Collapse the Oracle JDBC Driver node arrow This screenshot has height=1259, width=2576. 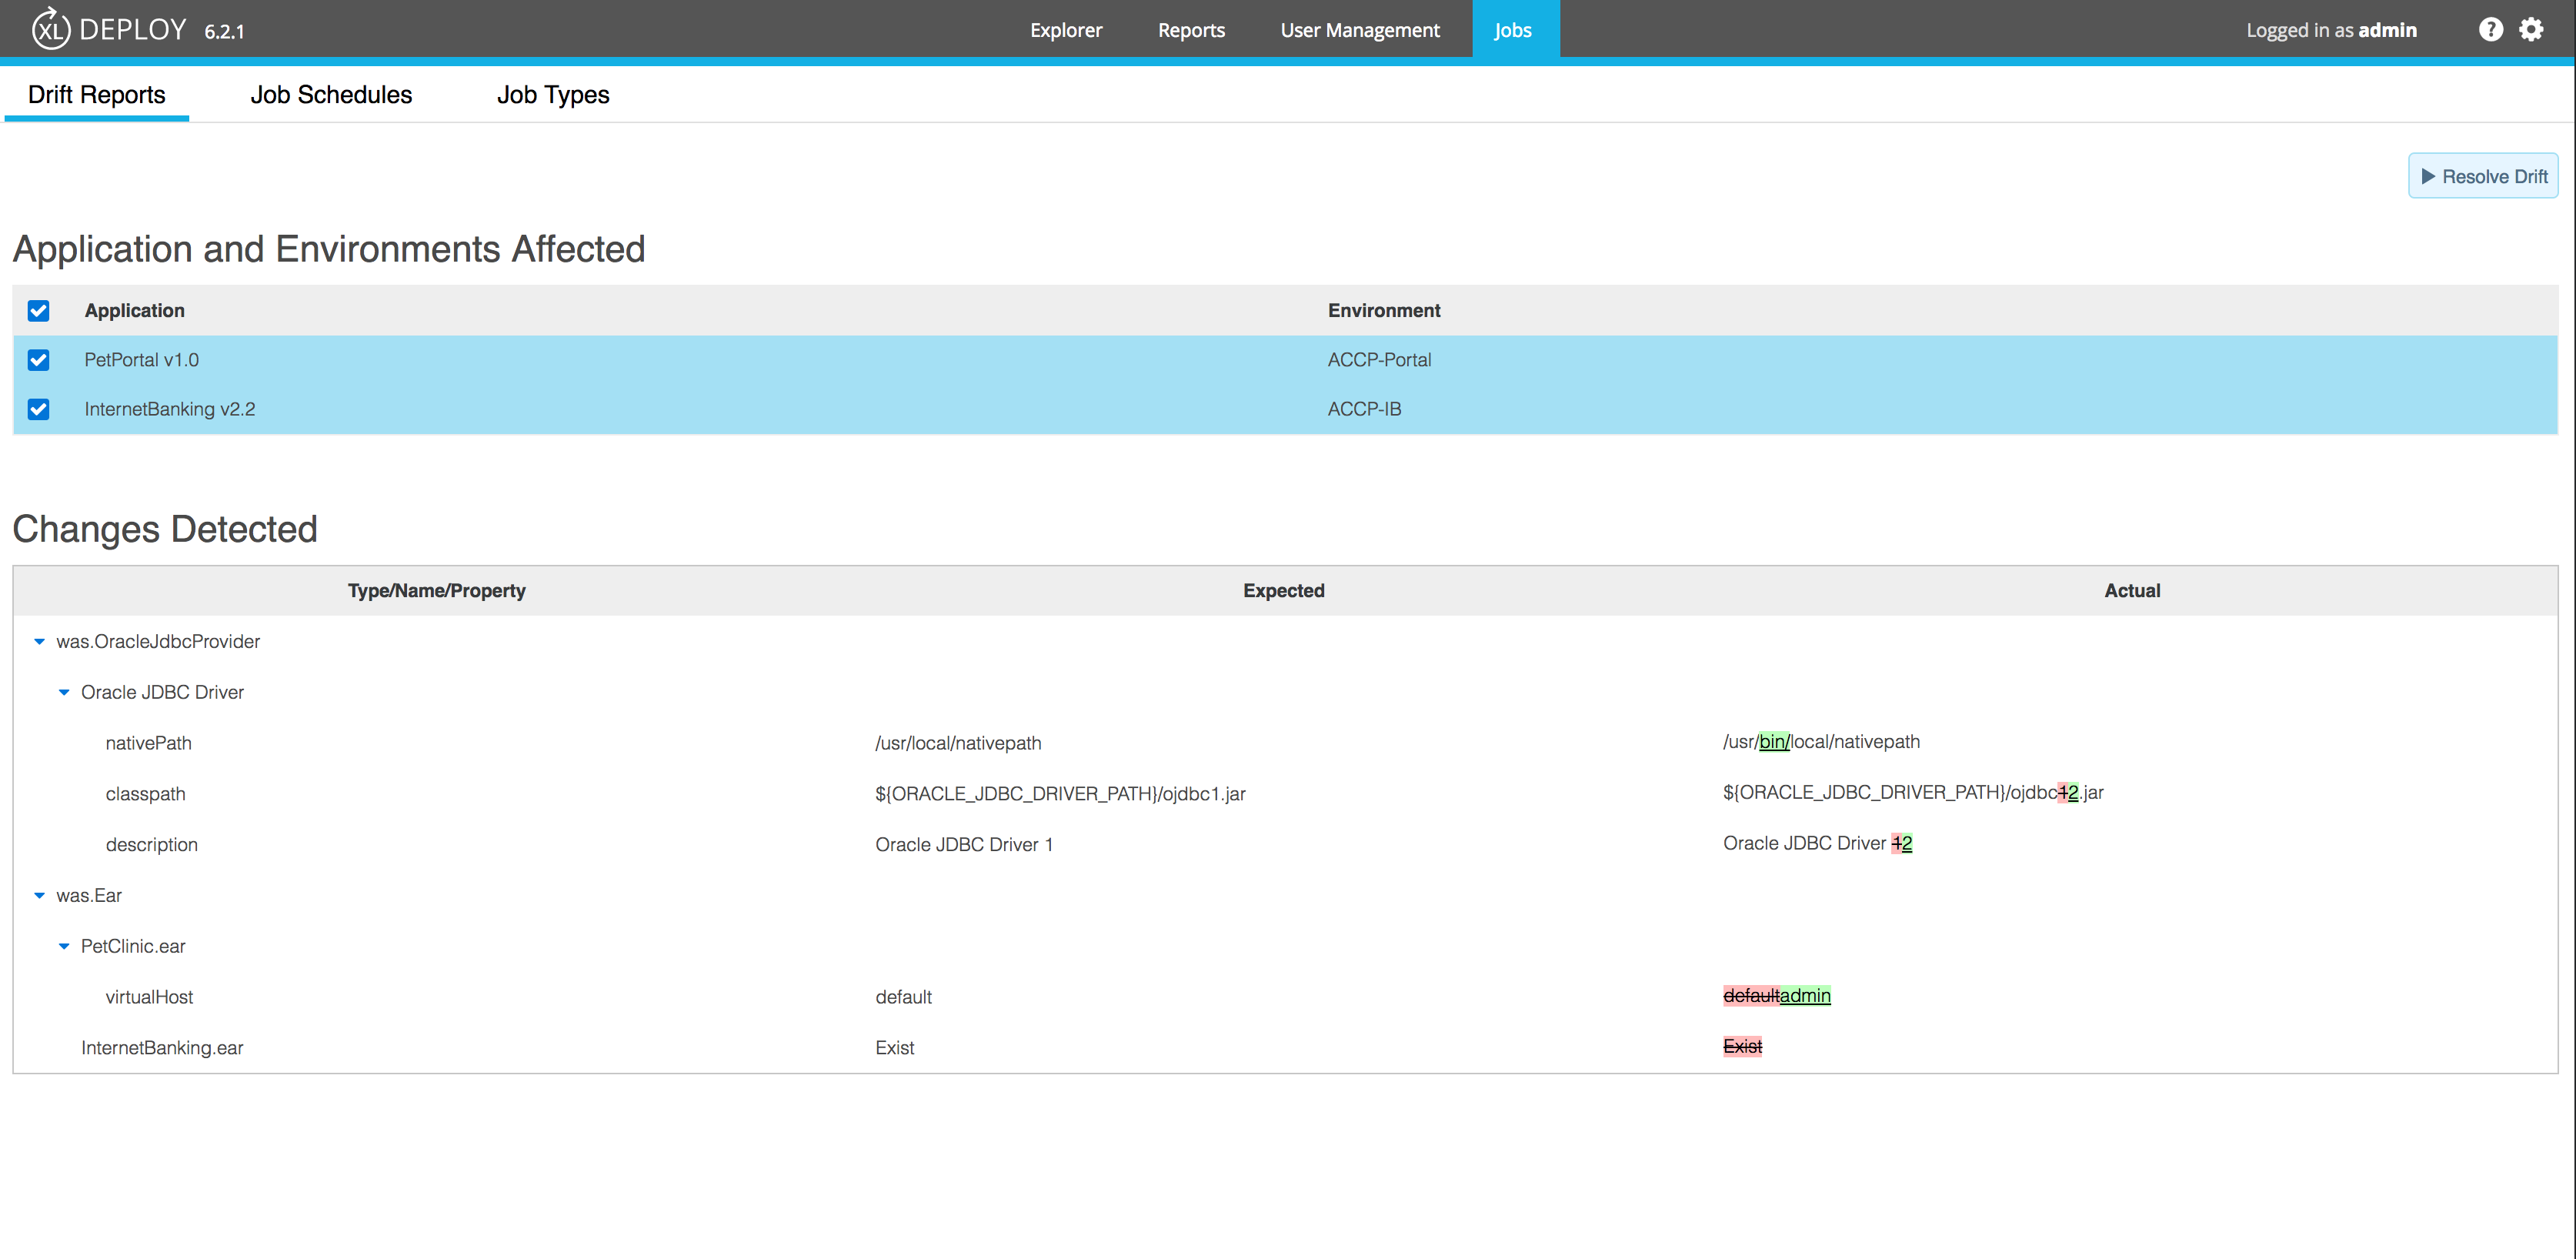64,692
